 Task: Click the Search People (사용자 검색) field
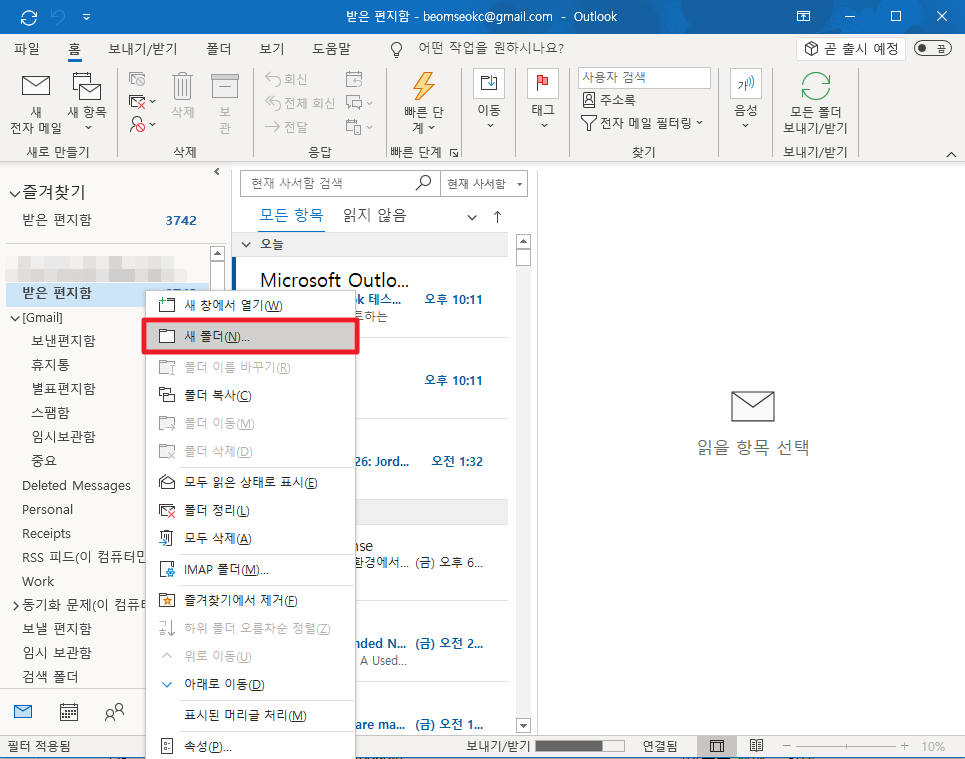[x=644, y=78]
